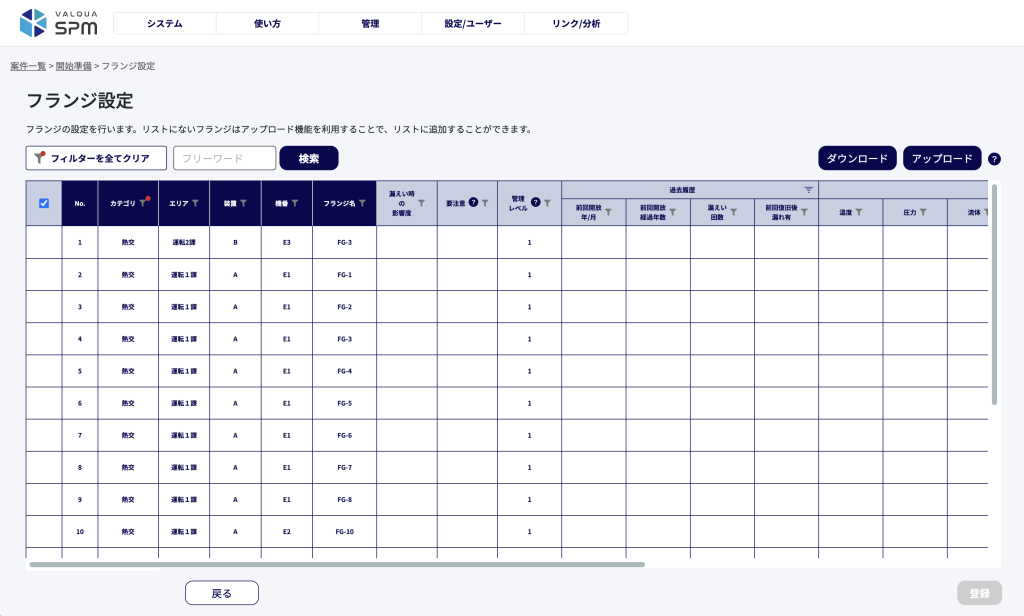Open the 漏えい回数 column filter
This screenshot has width=1024, height=616.
point(734,212)
